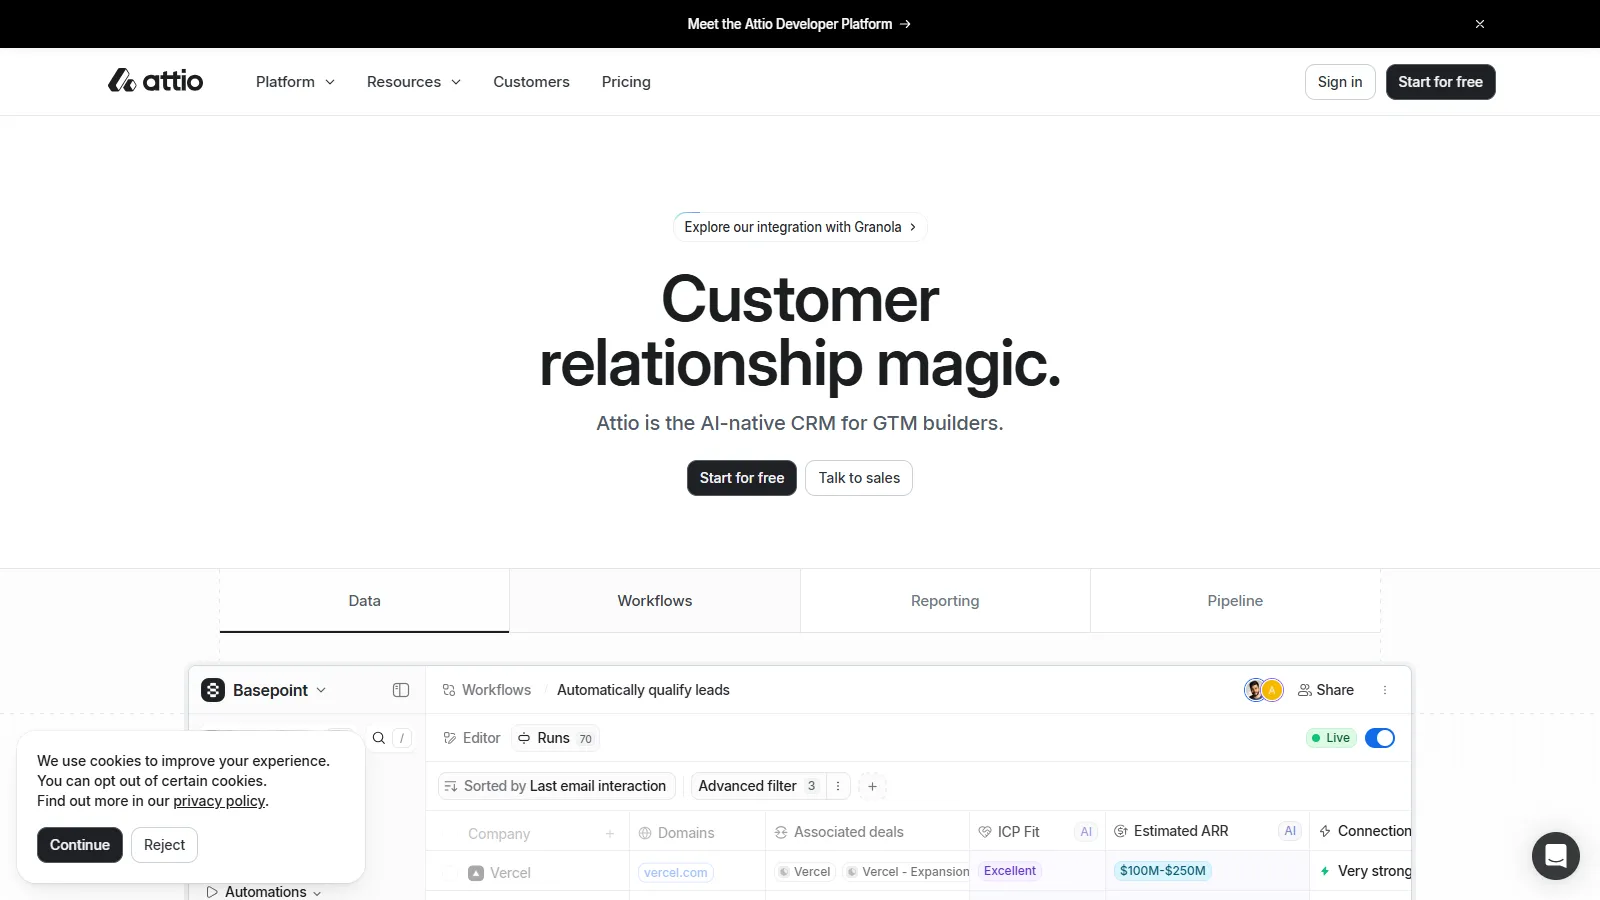Open the chat support bubble
This screenshot has width=1600, height=900.
tap(1555, 855)
